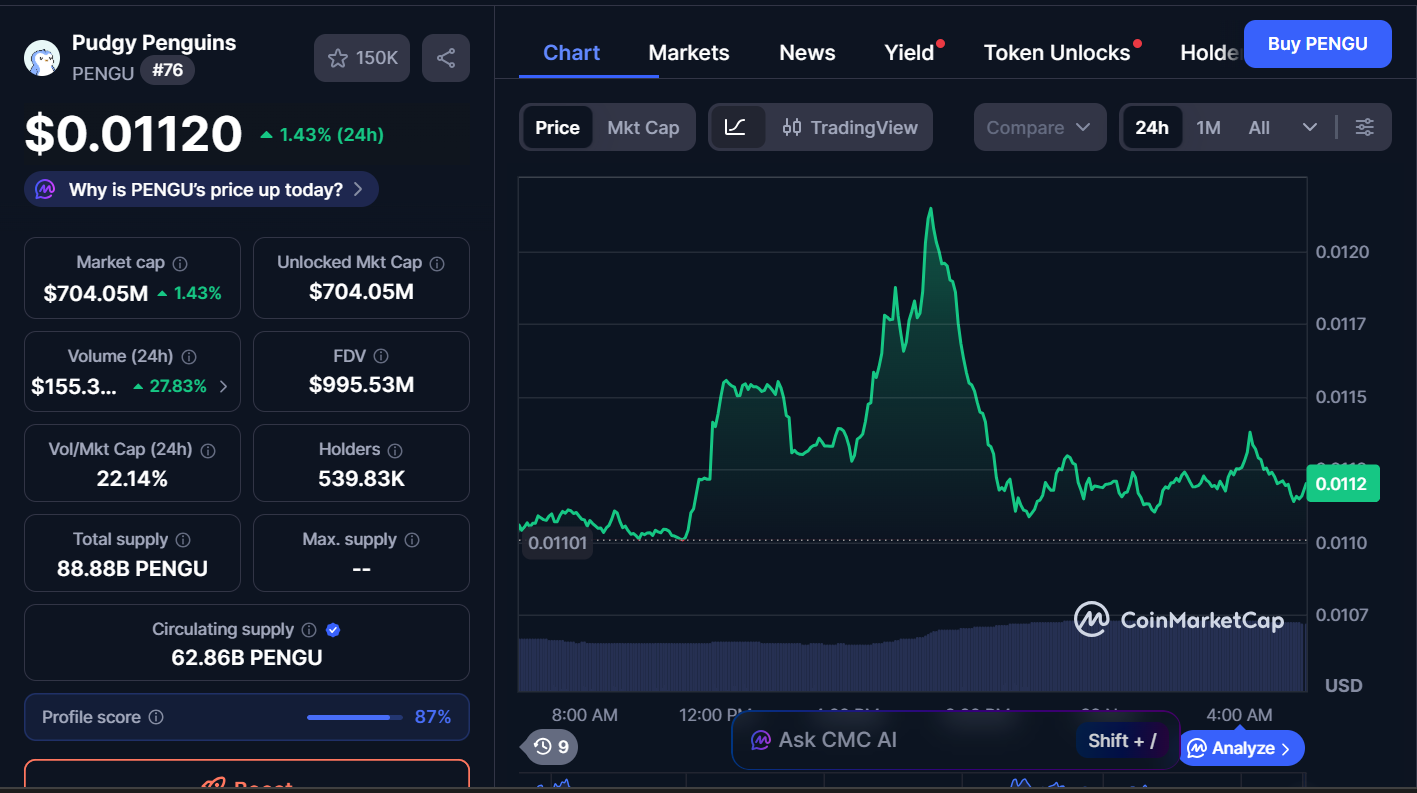Open the time range chevron dropdown
Viewport: 1417px width, 793px height.
[x=1310, y=127]
